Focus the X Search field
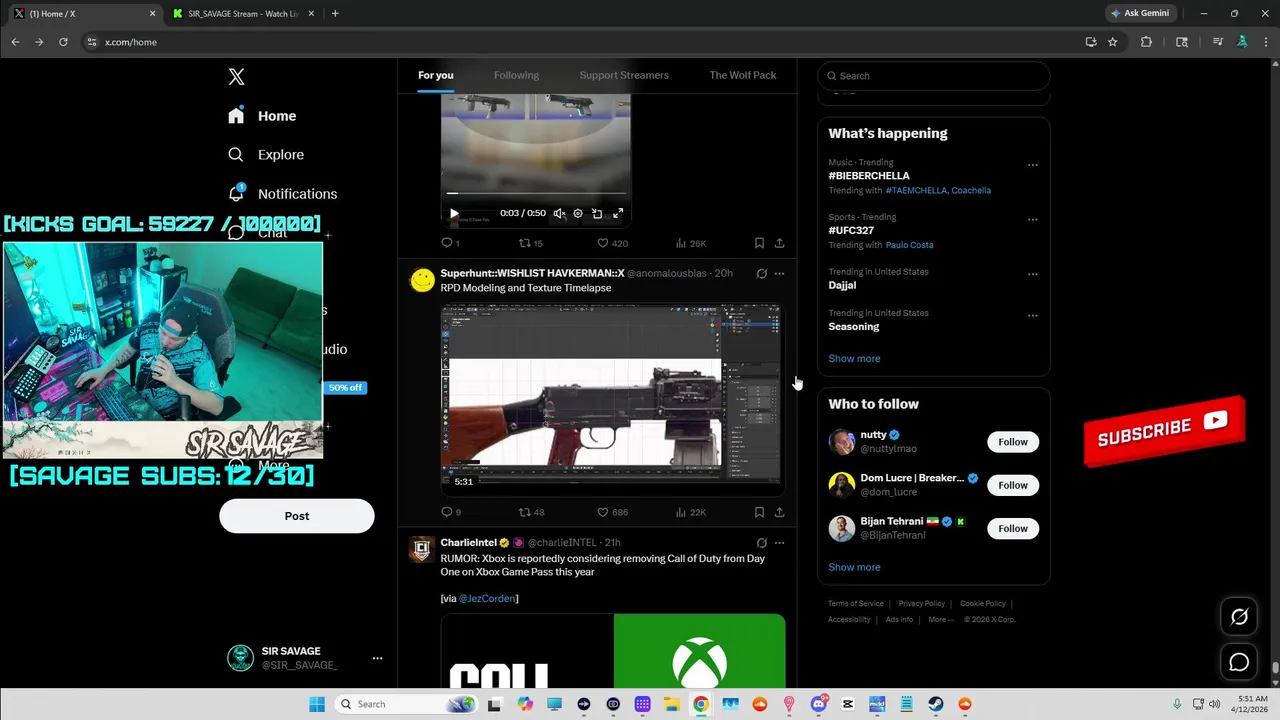Screen dimensions: 1280x720 [934, 76]
